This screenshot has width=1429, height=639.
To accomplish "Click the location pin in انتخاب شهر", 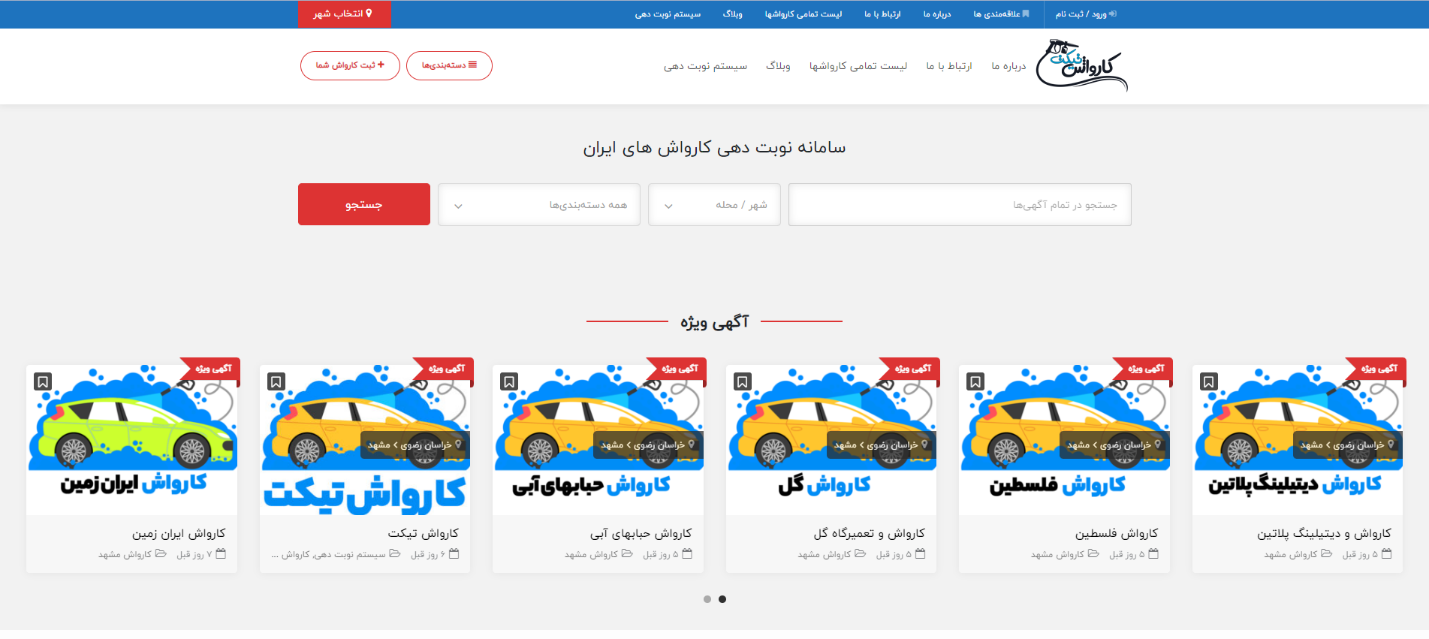I will pos(368,14).
